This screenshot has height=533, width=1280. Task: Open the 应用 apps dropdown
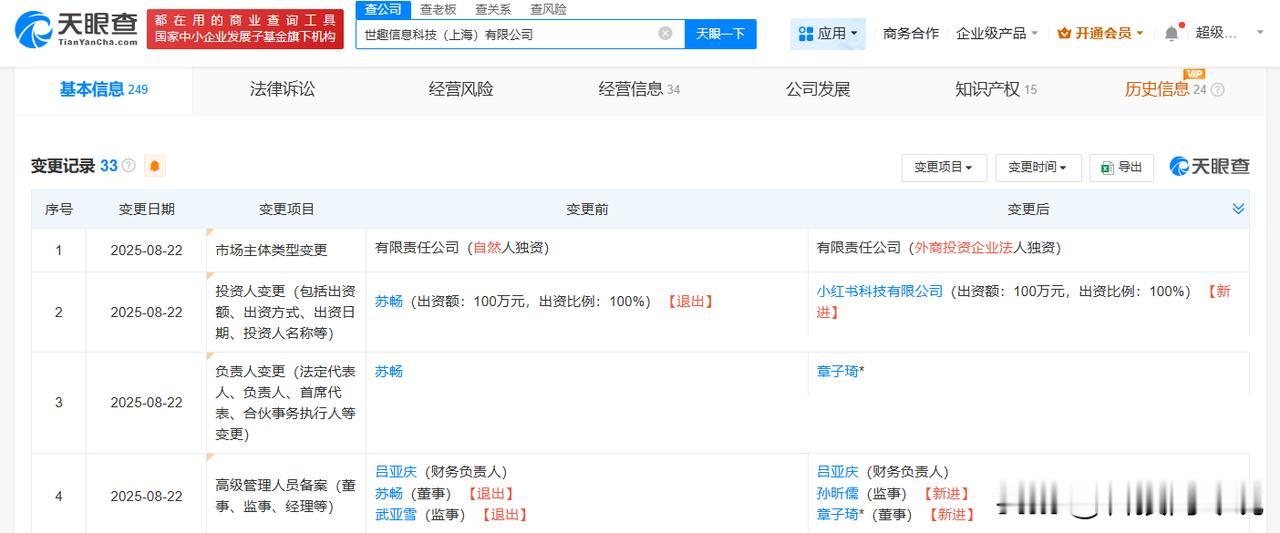[x=828, y=33]
